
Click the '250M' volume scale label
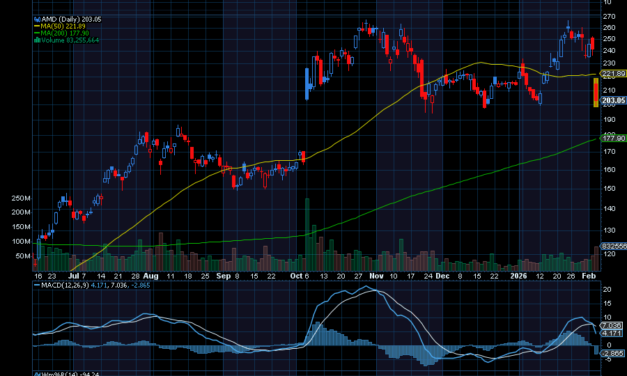21,198
